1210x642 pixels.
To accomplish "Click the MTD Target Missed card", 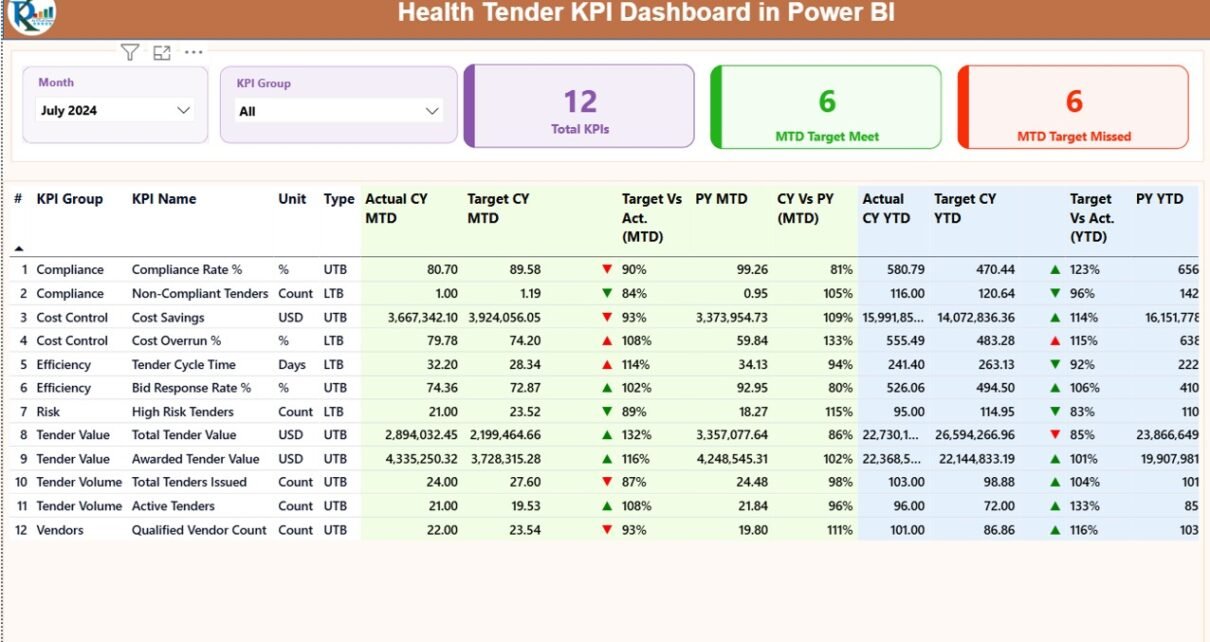I will [x=1074, y=107].
